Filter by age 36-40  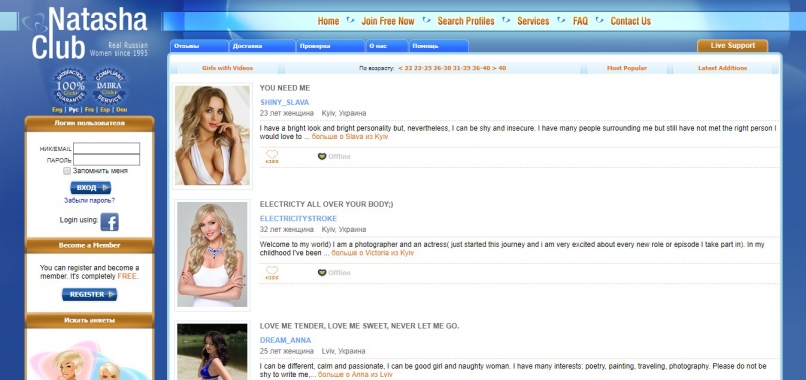(x=481, y=68)
